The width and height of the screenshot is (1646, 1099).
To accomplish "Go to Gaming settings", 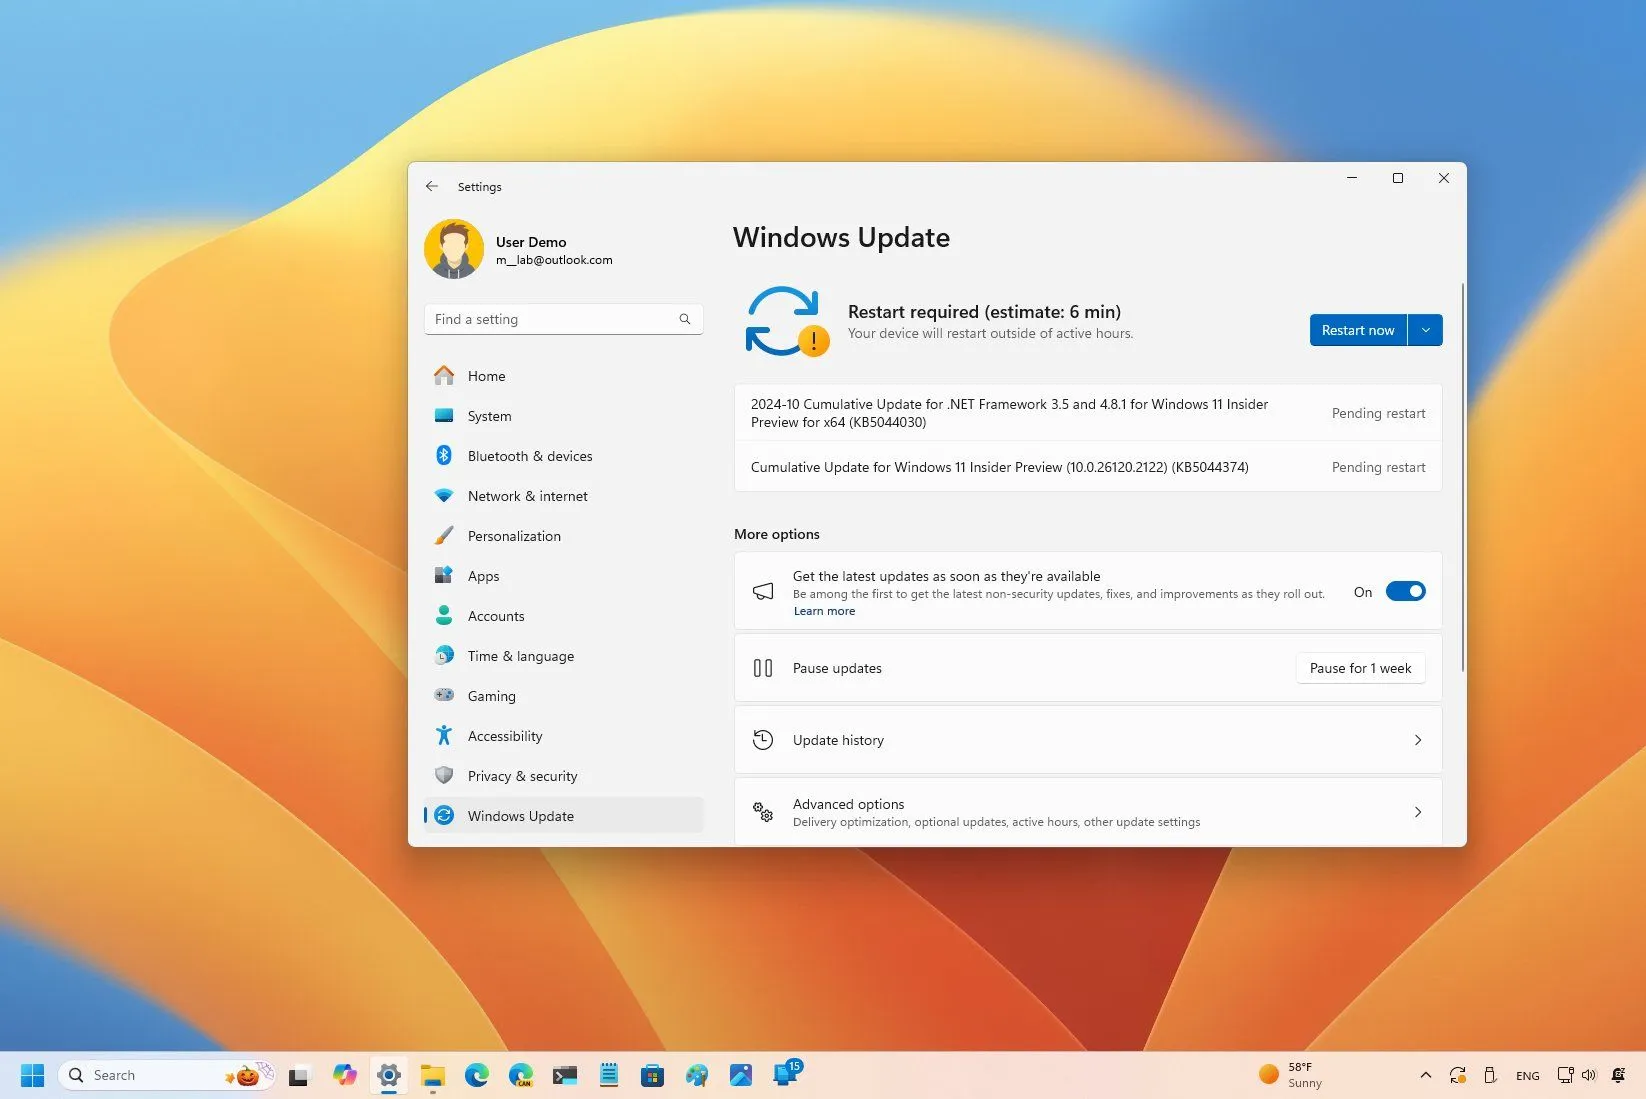I will pyautogui.click(x=564, y=696).
